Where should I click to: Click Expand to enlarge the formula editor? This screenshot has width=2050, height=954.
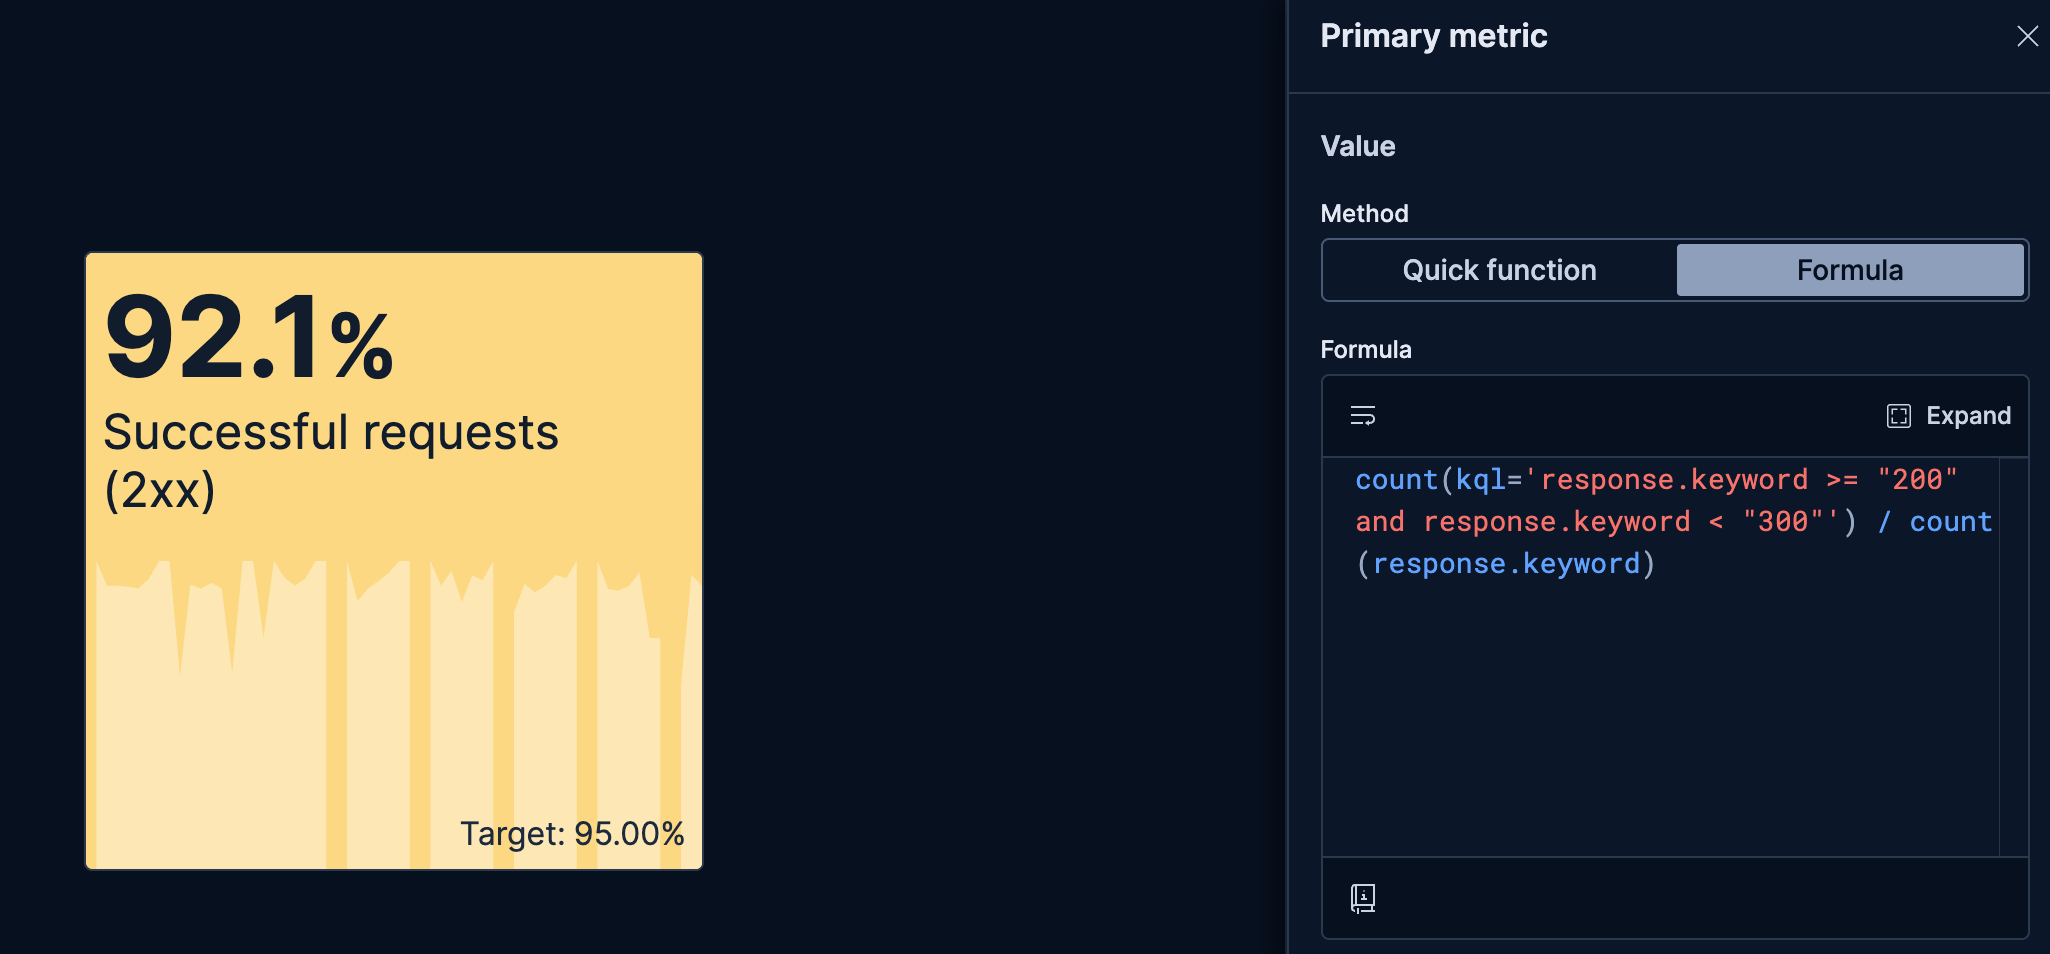(x=1969, y=415)
